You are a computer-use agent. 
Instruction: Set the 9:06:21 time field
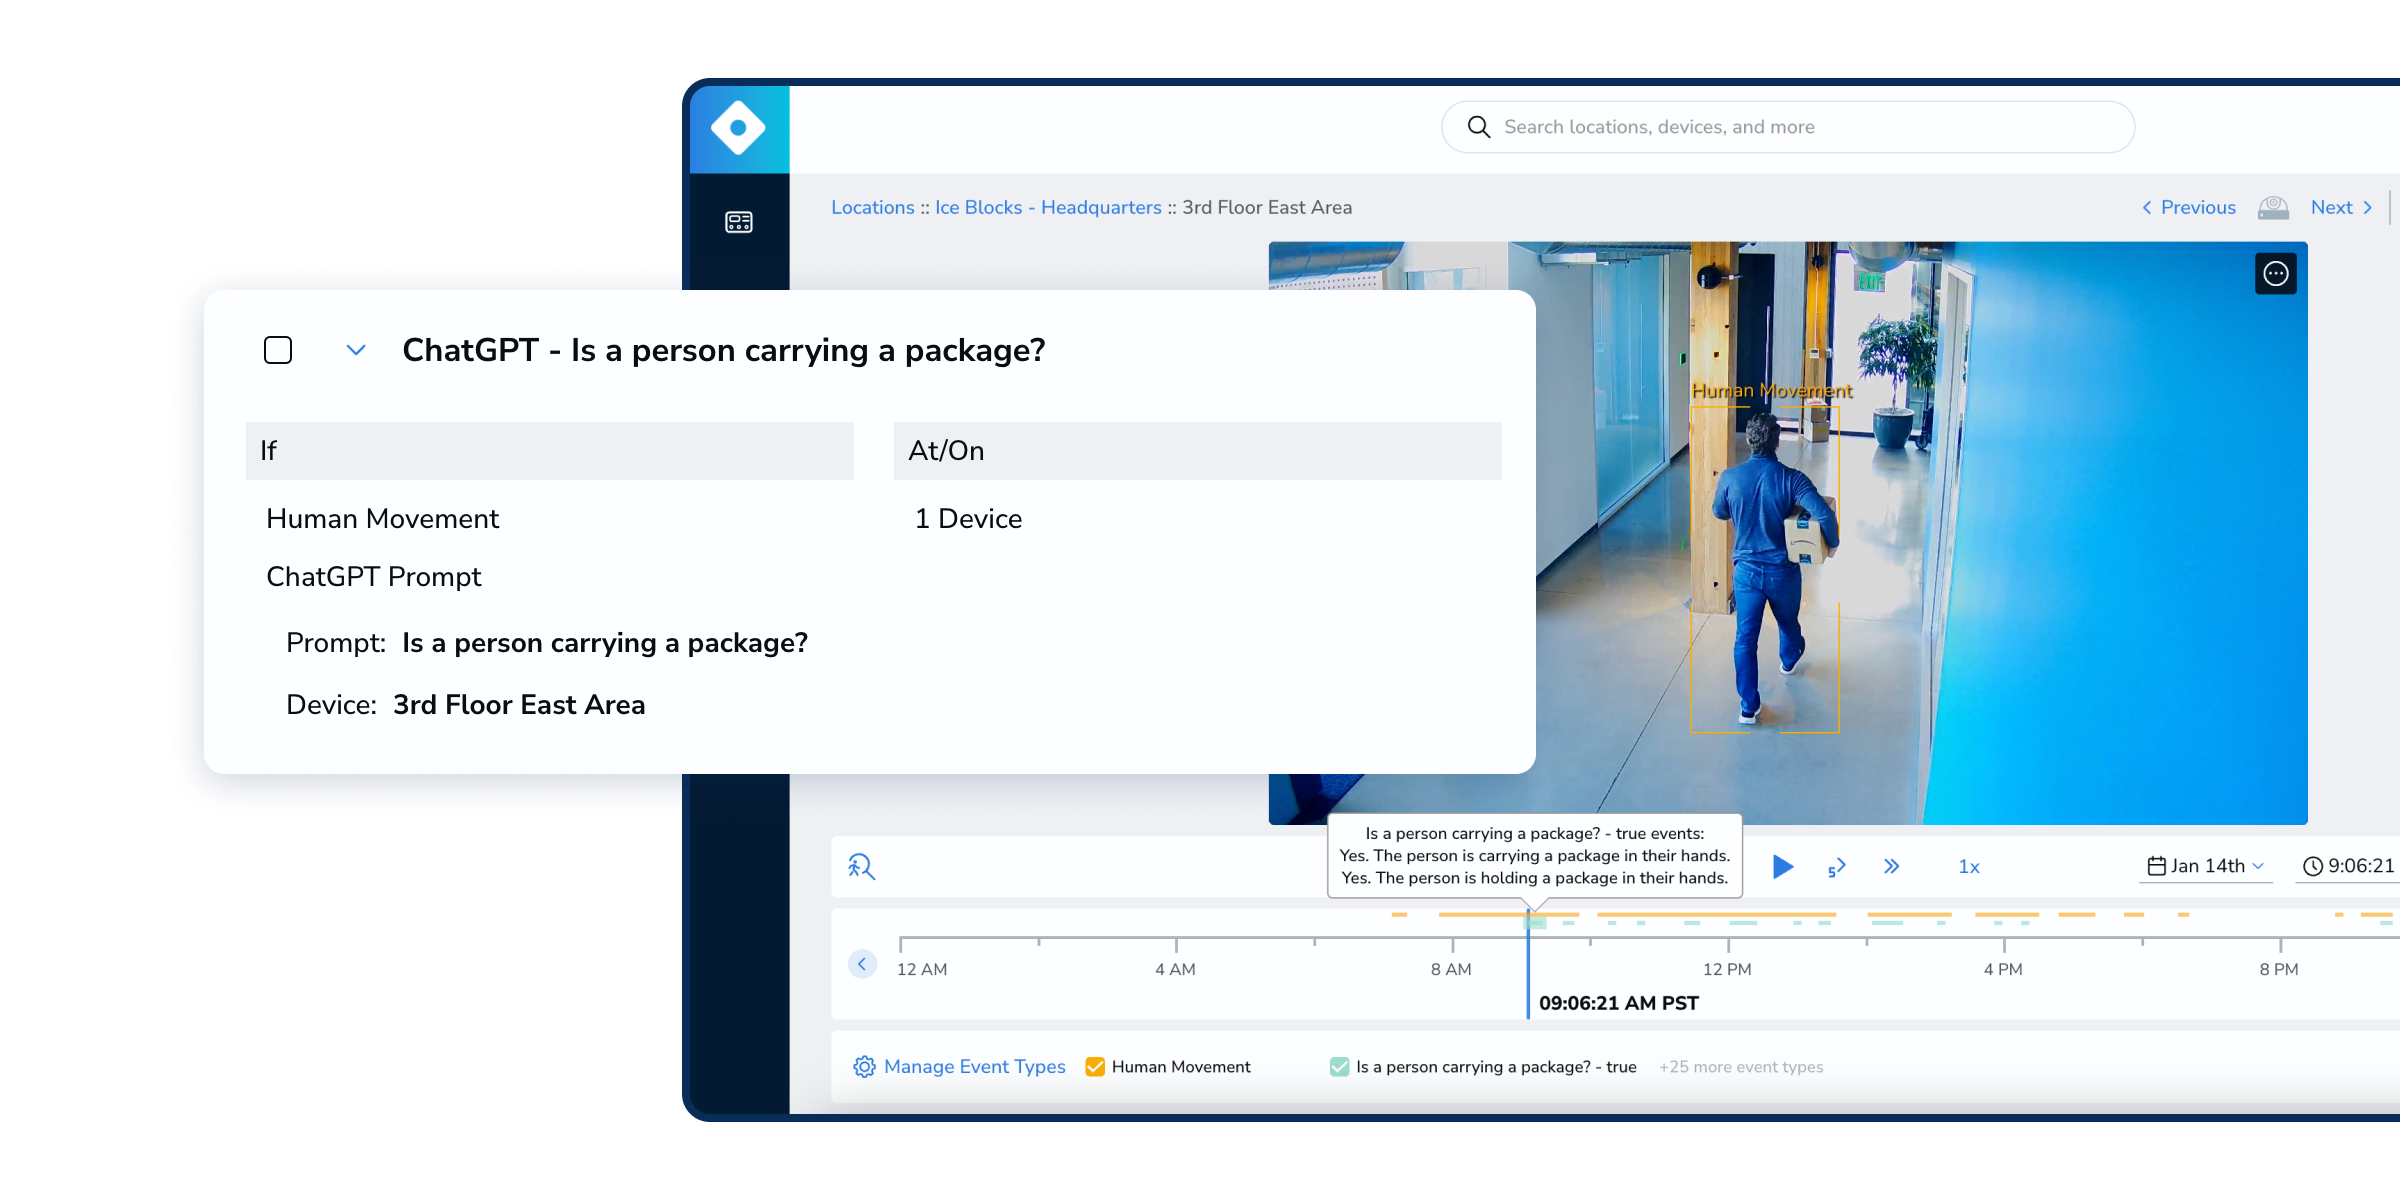click(2348, 866)
